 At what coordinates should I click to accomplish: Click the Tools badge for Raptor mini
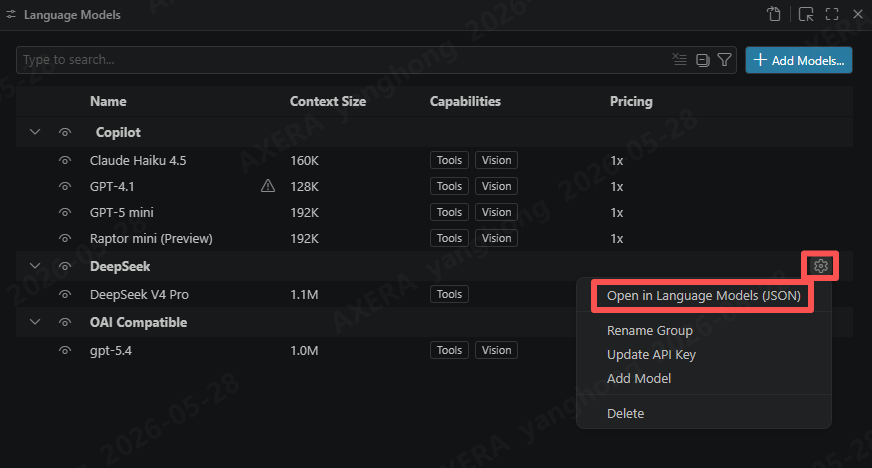449,238
